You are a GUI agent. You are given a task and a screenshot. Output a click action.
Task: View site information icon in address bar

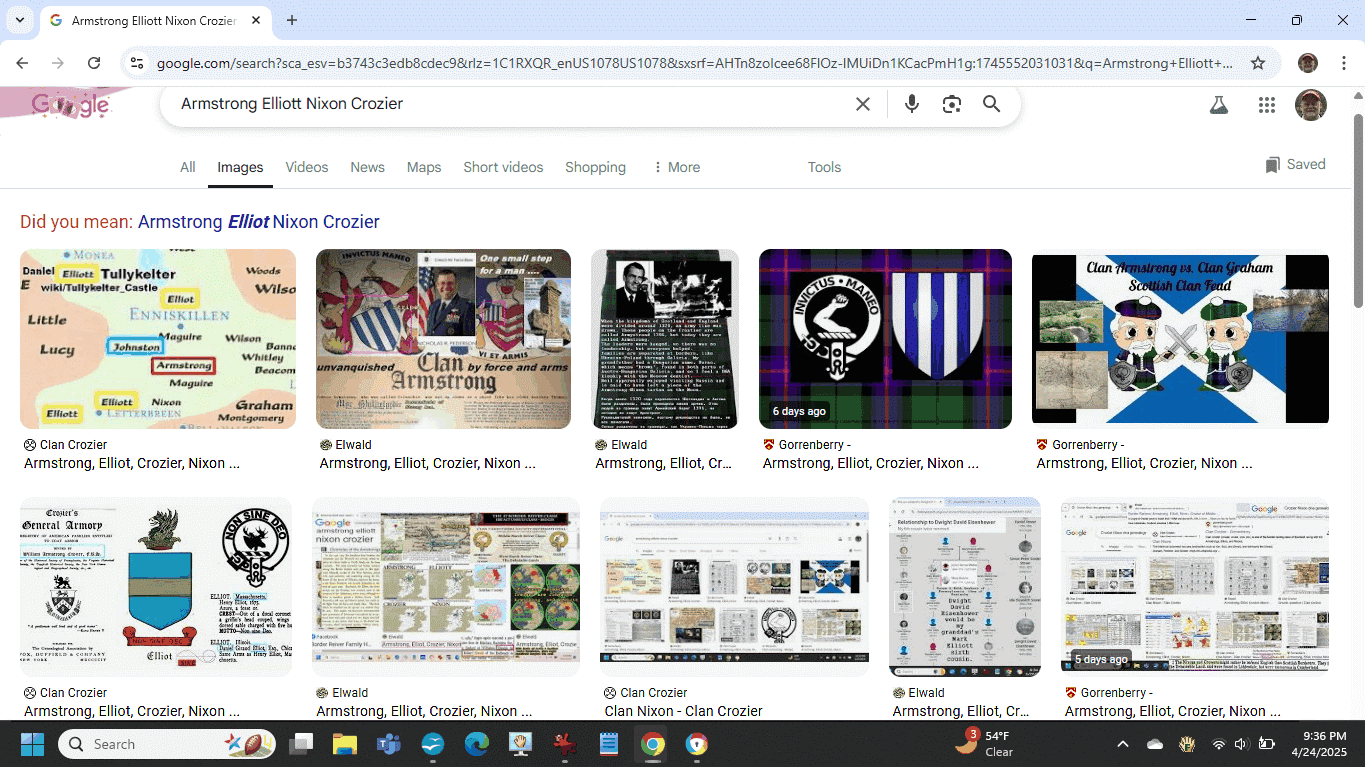[137, 63]
